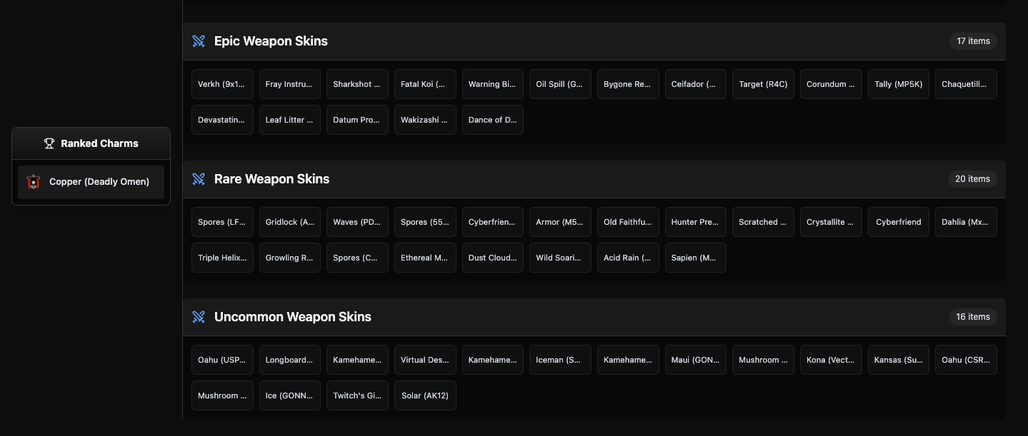Collapse the Epic Weapon Skins section header
This screenshot has width=1028, height=436.
pos(594,41)
